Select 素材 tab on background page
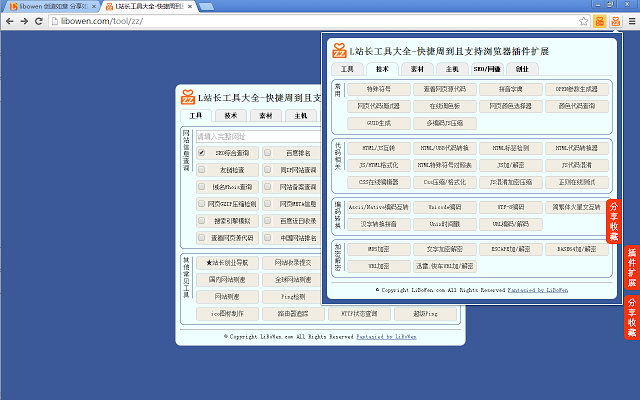This screenshot has width=640, height=400. [x=266, y=116]
